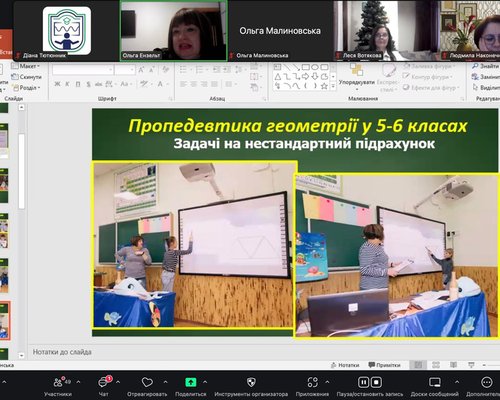This screenshot has height=400, width=500.
Task: Pick font color A button
Action: click(161, 84)
